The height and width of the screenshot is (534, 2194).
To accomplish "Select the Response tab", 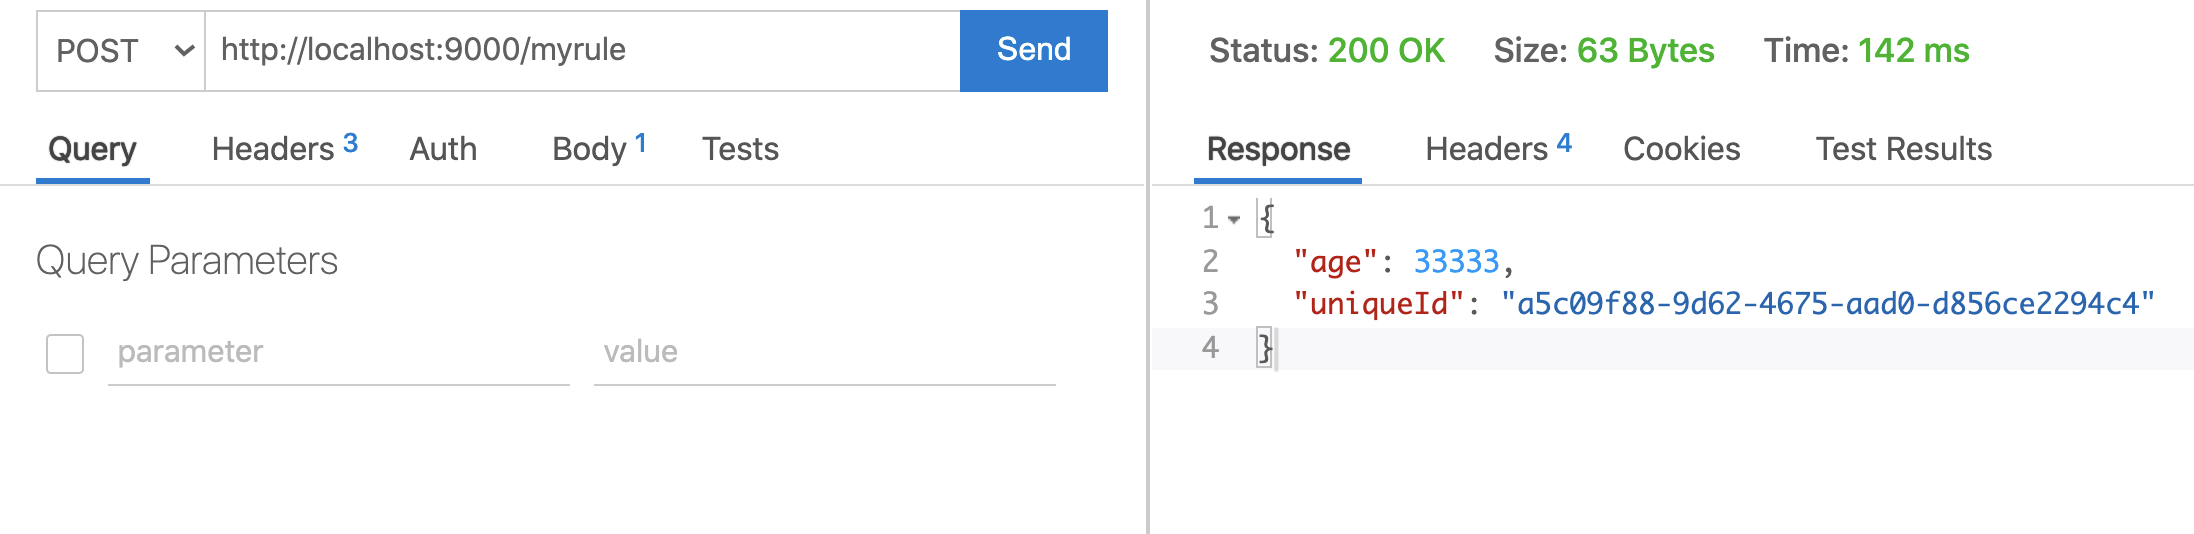I will coord(1278,150).
